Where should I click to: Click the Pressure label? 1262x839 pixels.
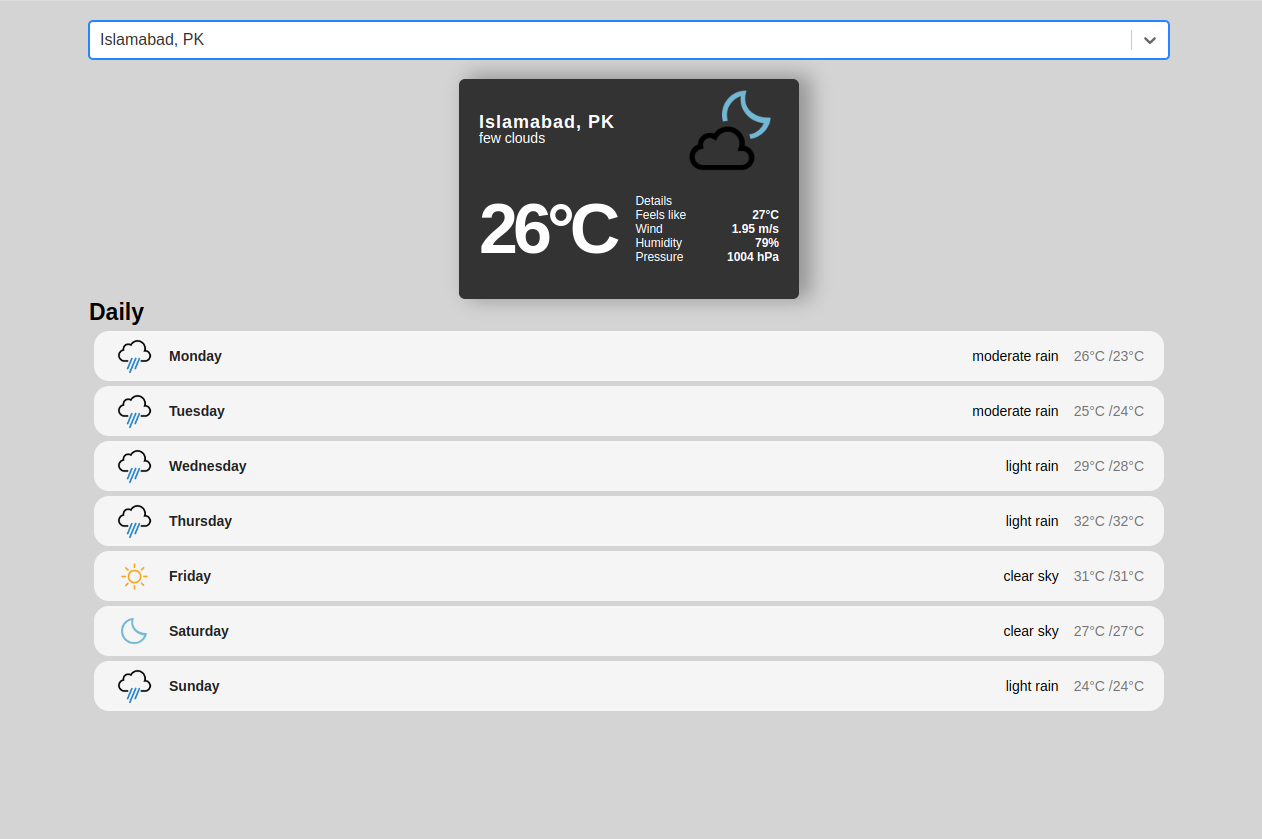[660, 257]
